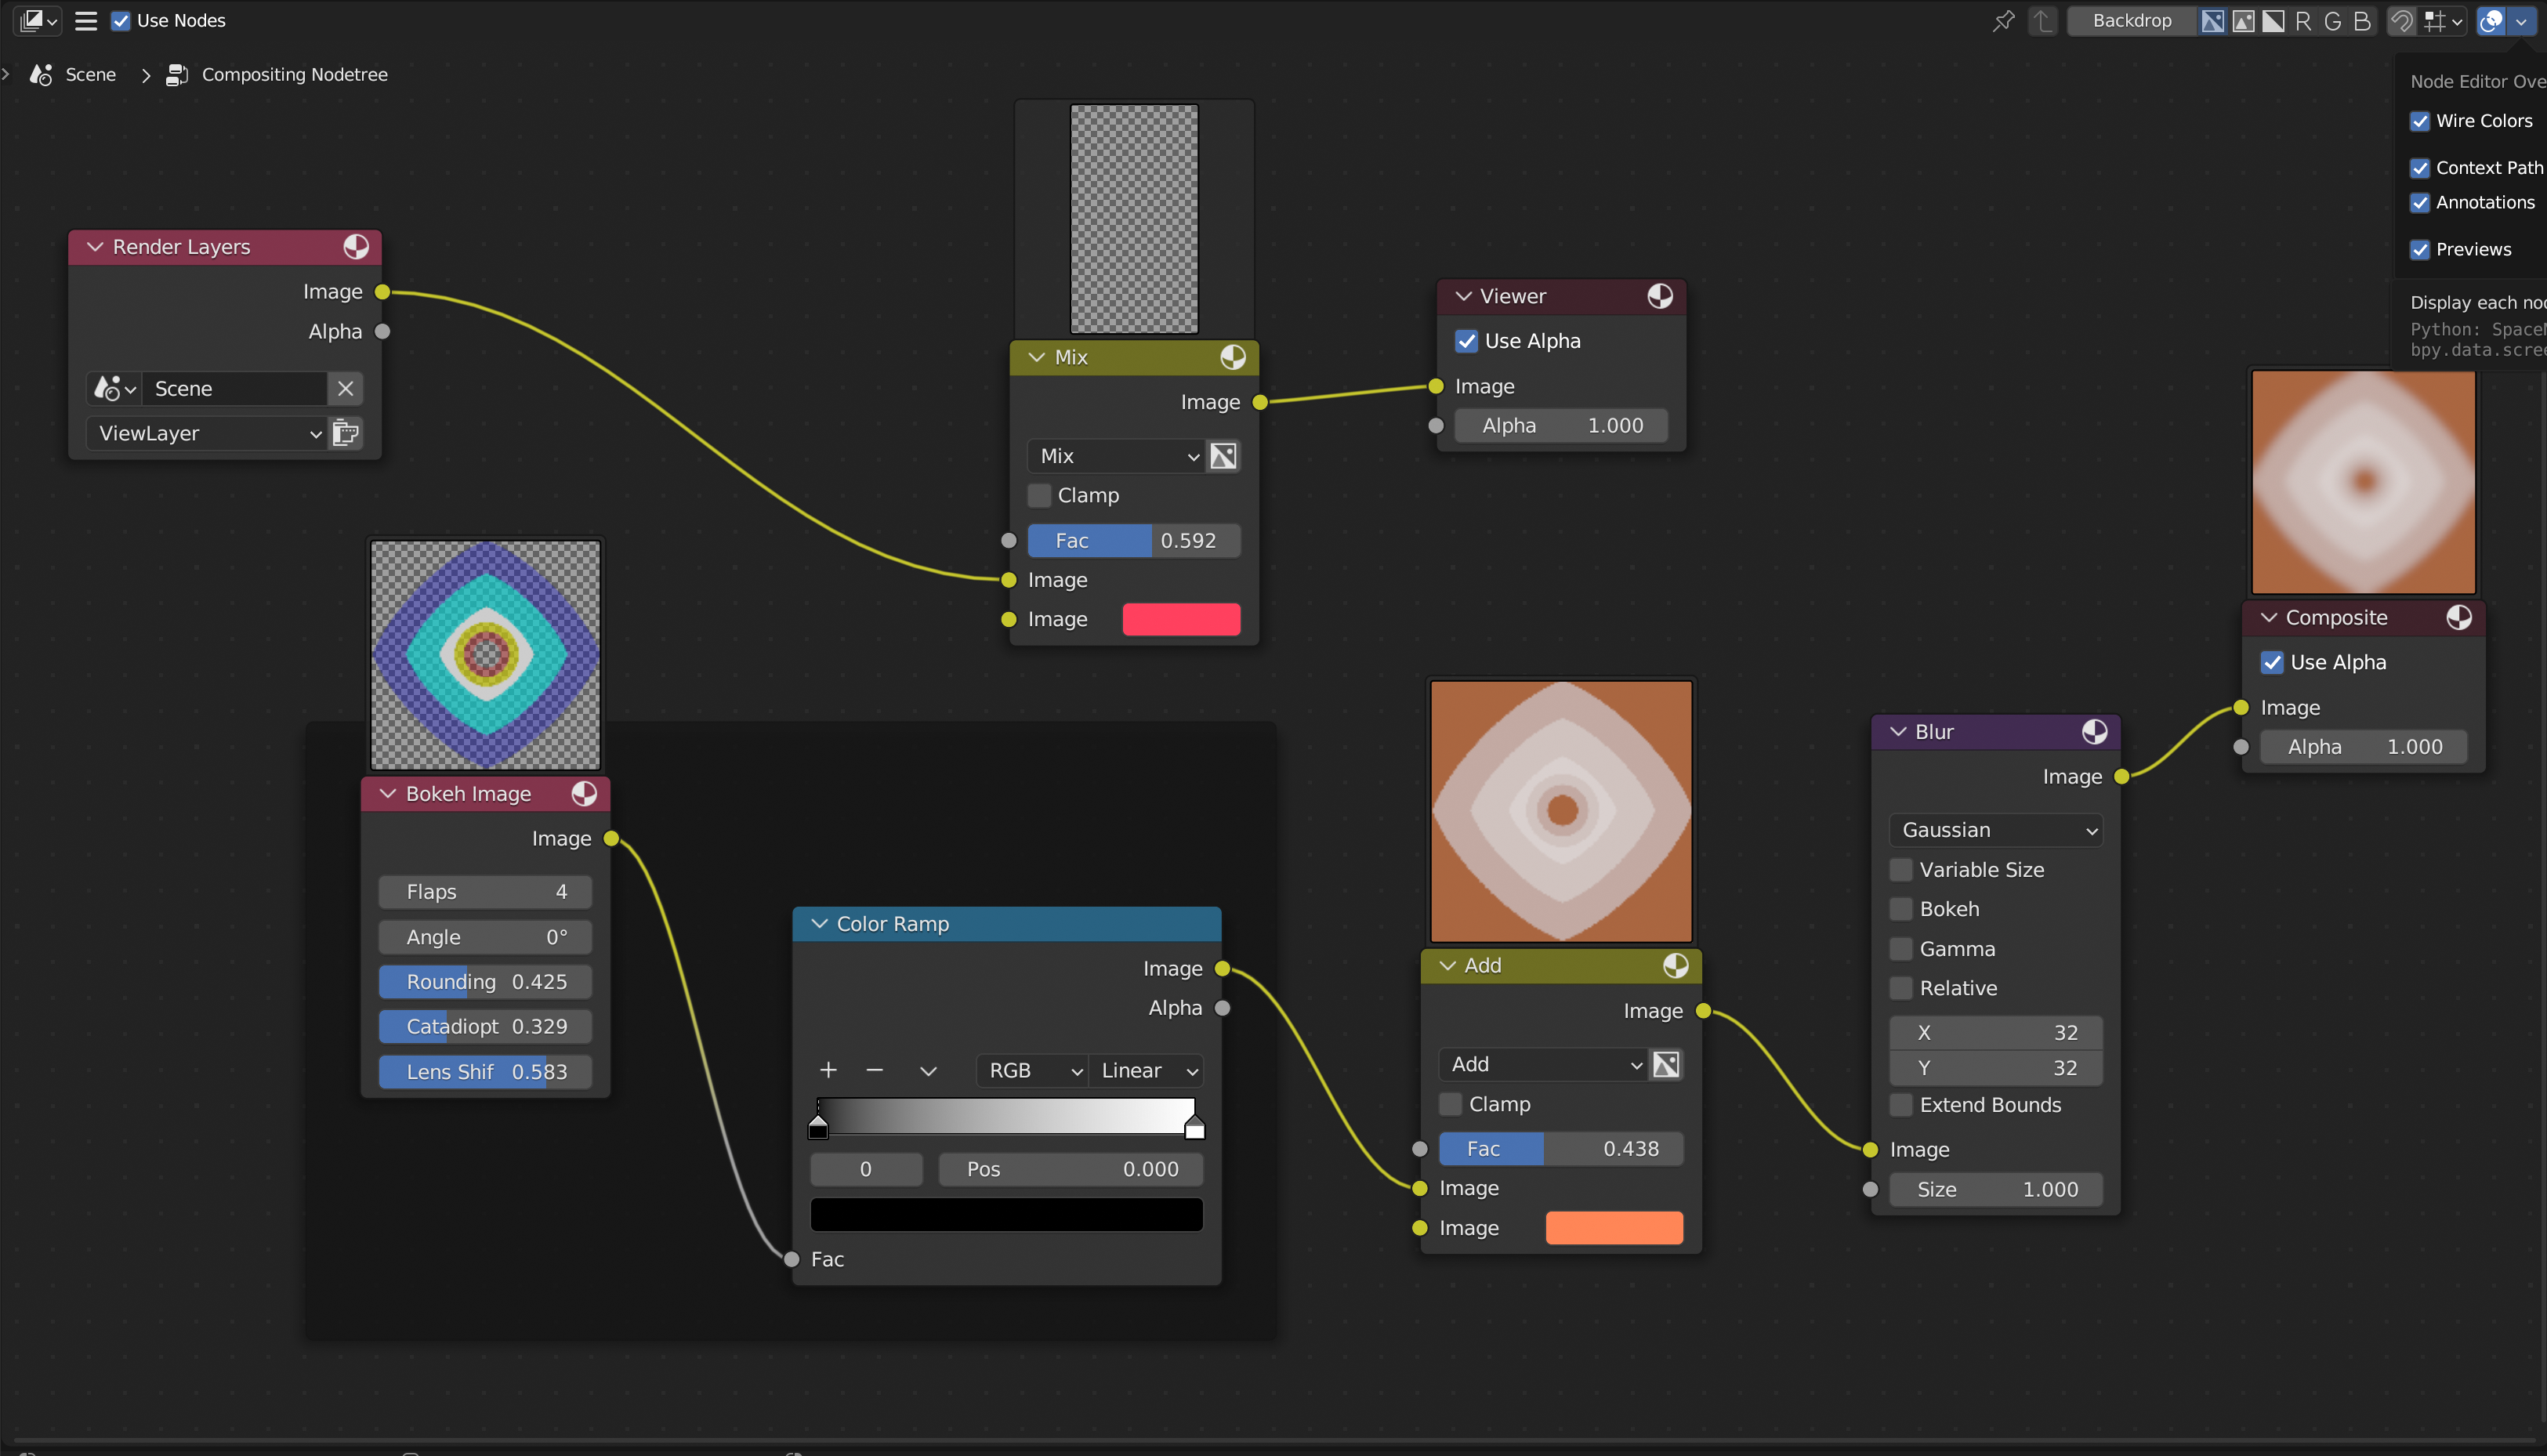Enable Clamp in the Mix node
2547x1456 pixels.
(x=1040, y=496)
